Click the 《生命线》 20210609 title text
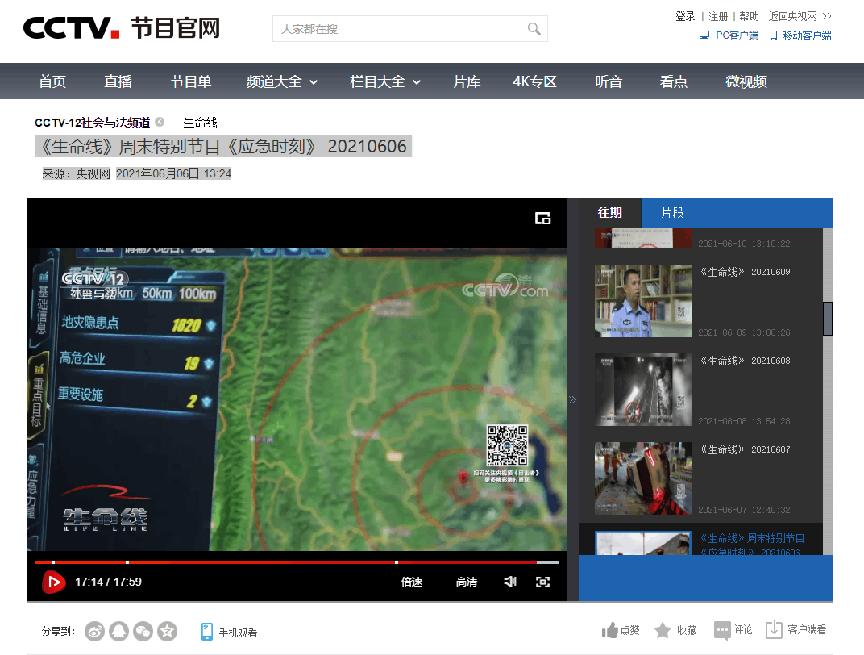The image size is (864, 655). click(745, 272)
